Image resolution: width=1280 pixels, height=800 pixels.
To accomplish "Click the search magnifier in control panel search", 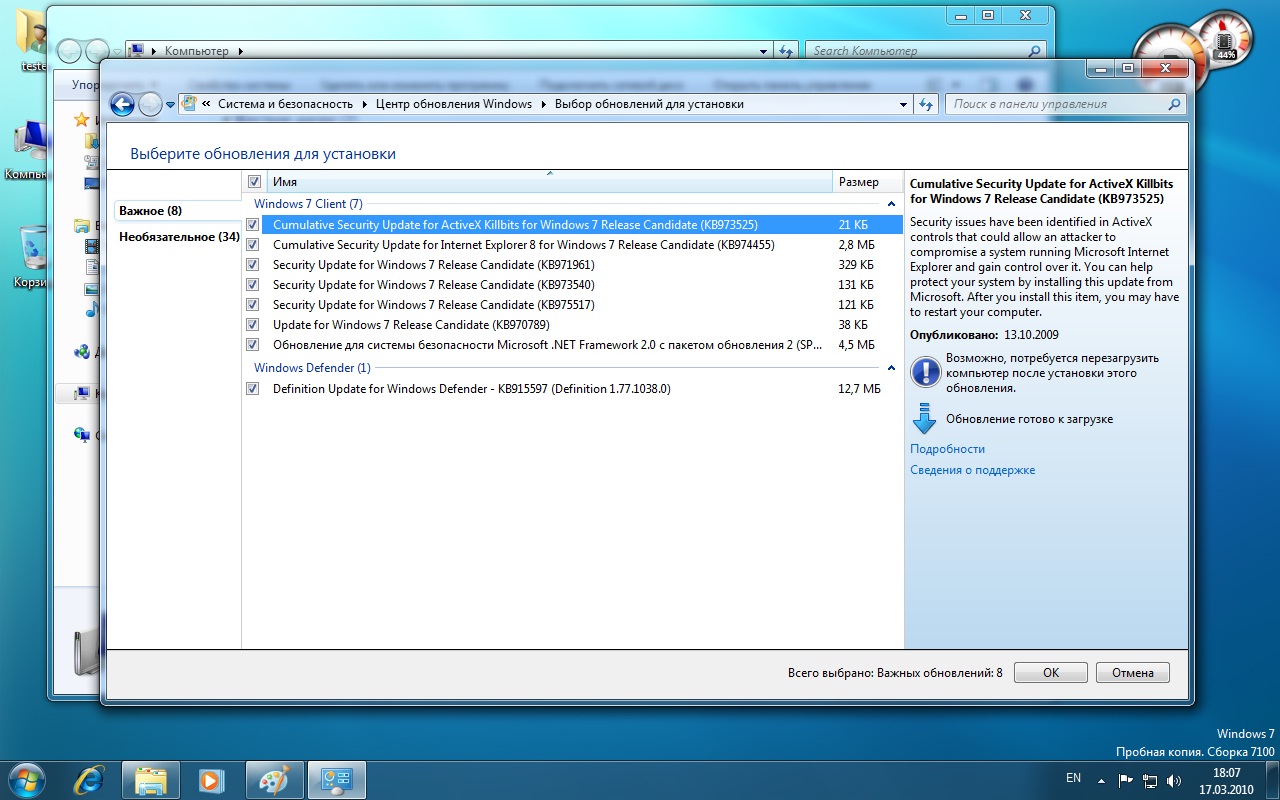I will coord(1175,104).
